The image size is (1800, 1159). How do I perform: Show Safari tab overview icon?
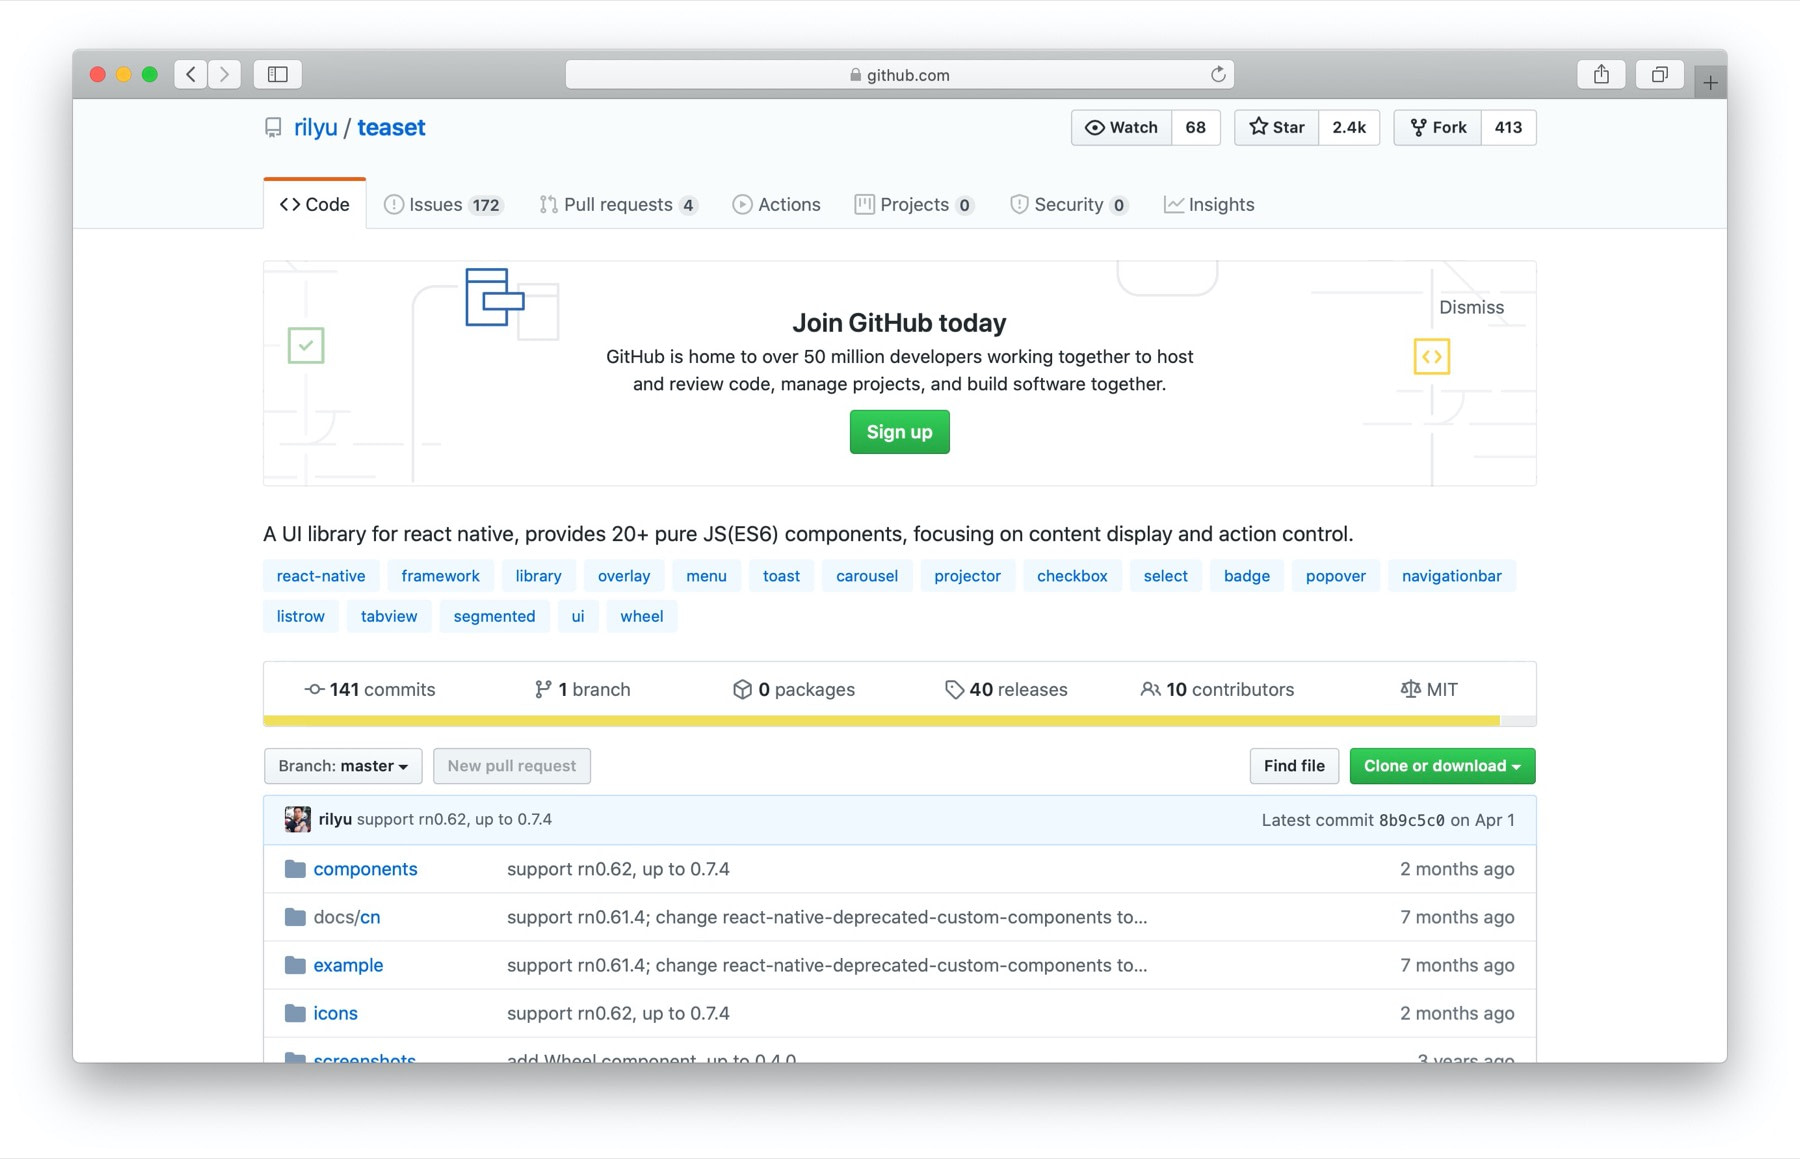(1659, 74)
